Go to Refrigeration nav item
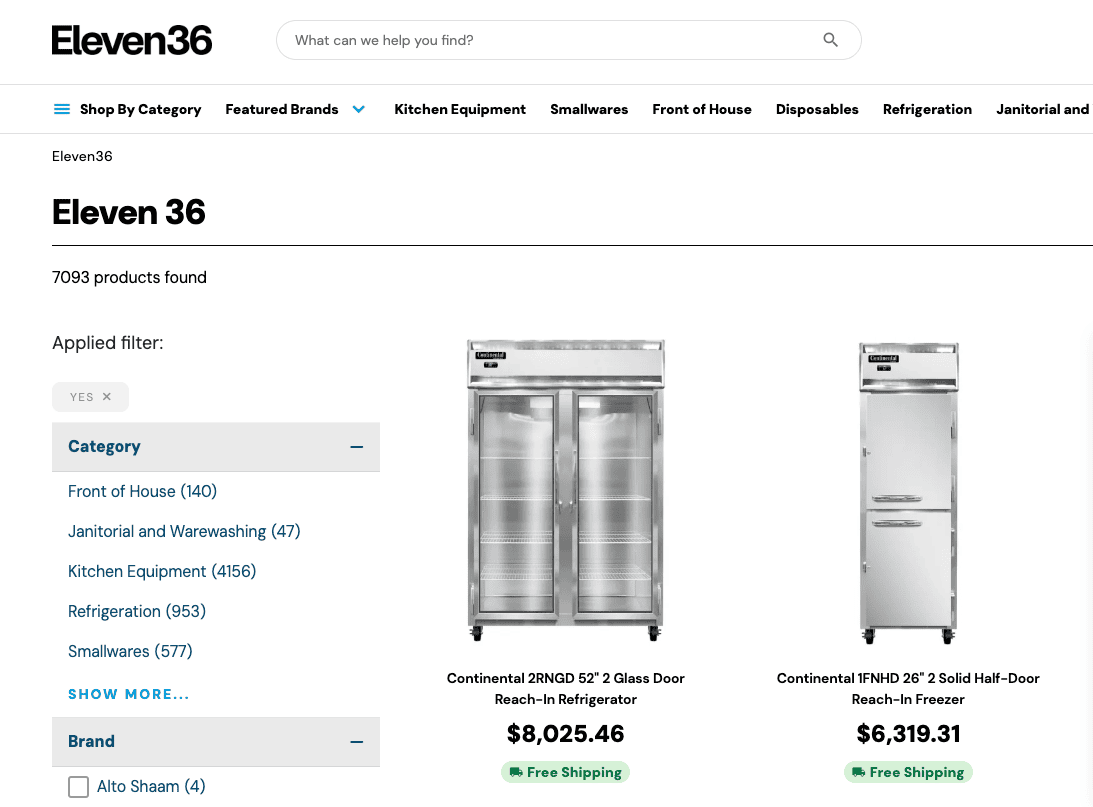Viewport: 1093px width, 807px height. [927, 109]
